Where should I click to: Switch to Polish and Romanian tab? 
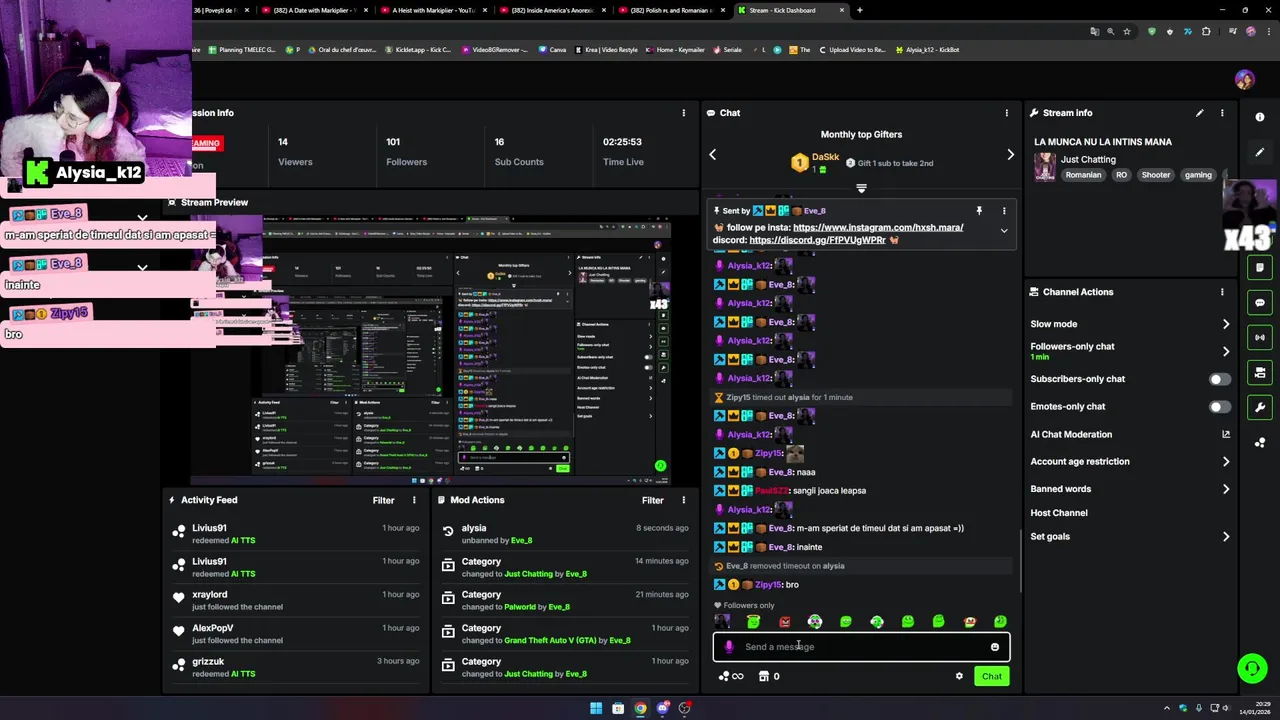(670, 10)
